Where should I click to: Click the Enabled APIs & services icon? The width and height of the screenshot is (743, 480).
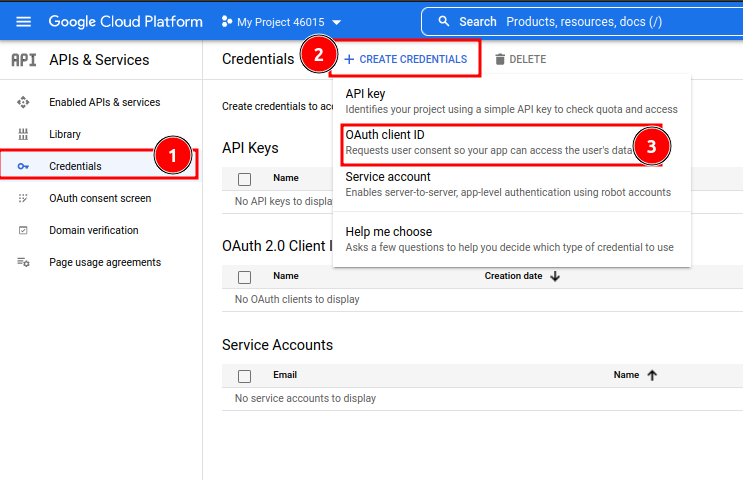[x=23, y=102]
